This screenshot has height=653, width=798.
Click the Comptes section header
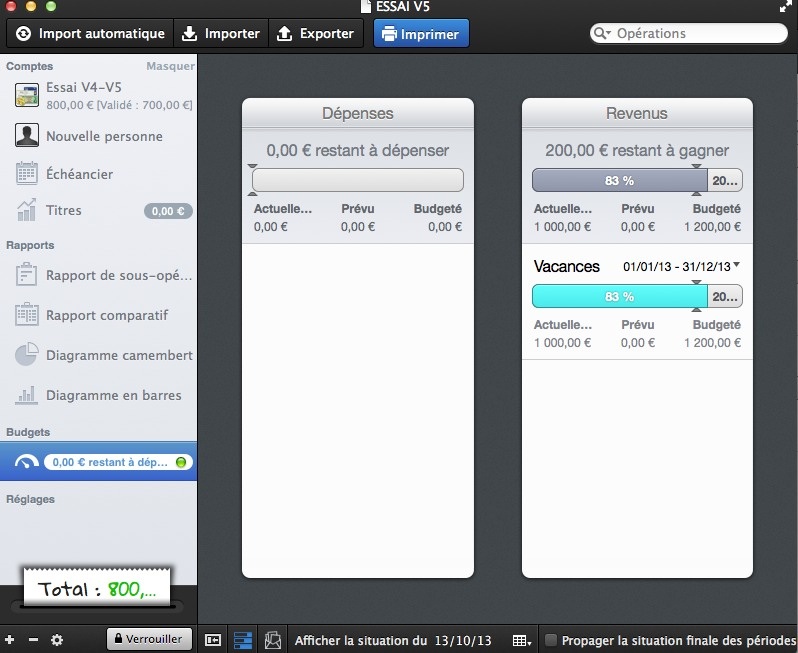tap(30, 66)
